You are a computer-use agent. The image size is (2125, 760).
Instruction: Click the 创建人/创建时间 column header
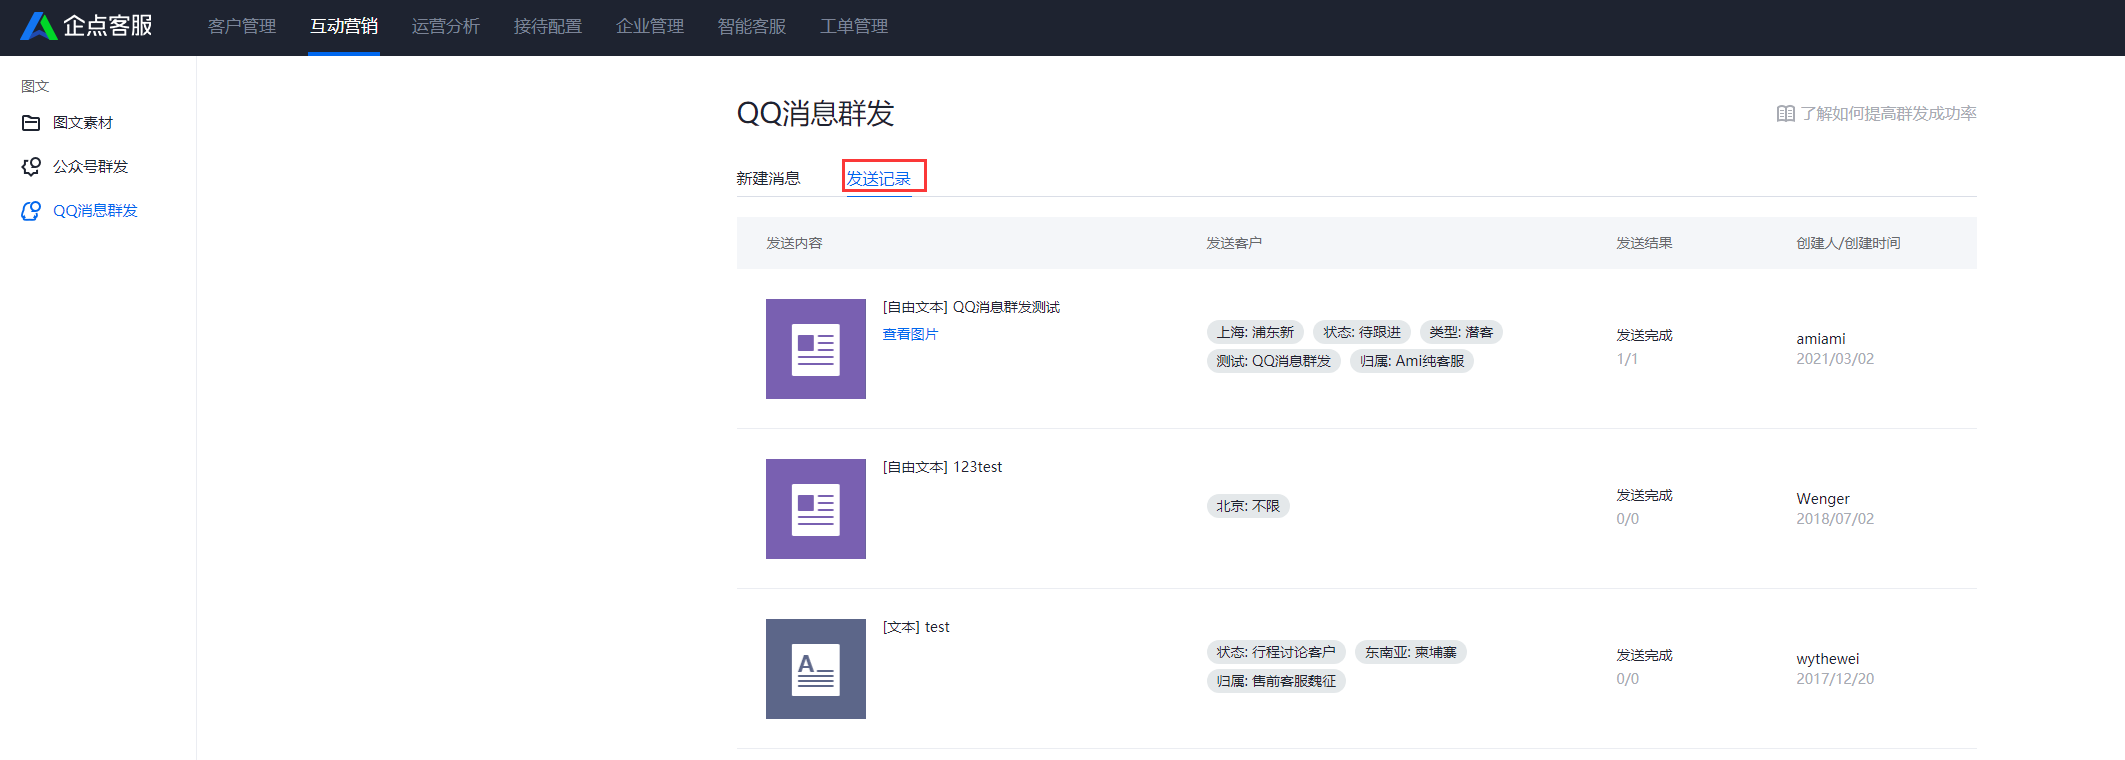(x=1848, y=243)
